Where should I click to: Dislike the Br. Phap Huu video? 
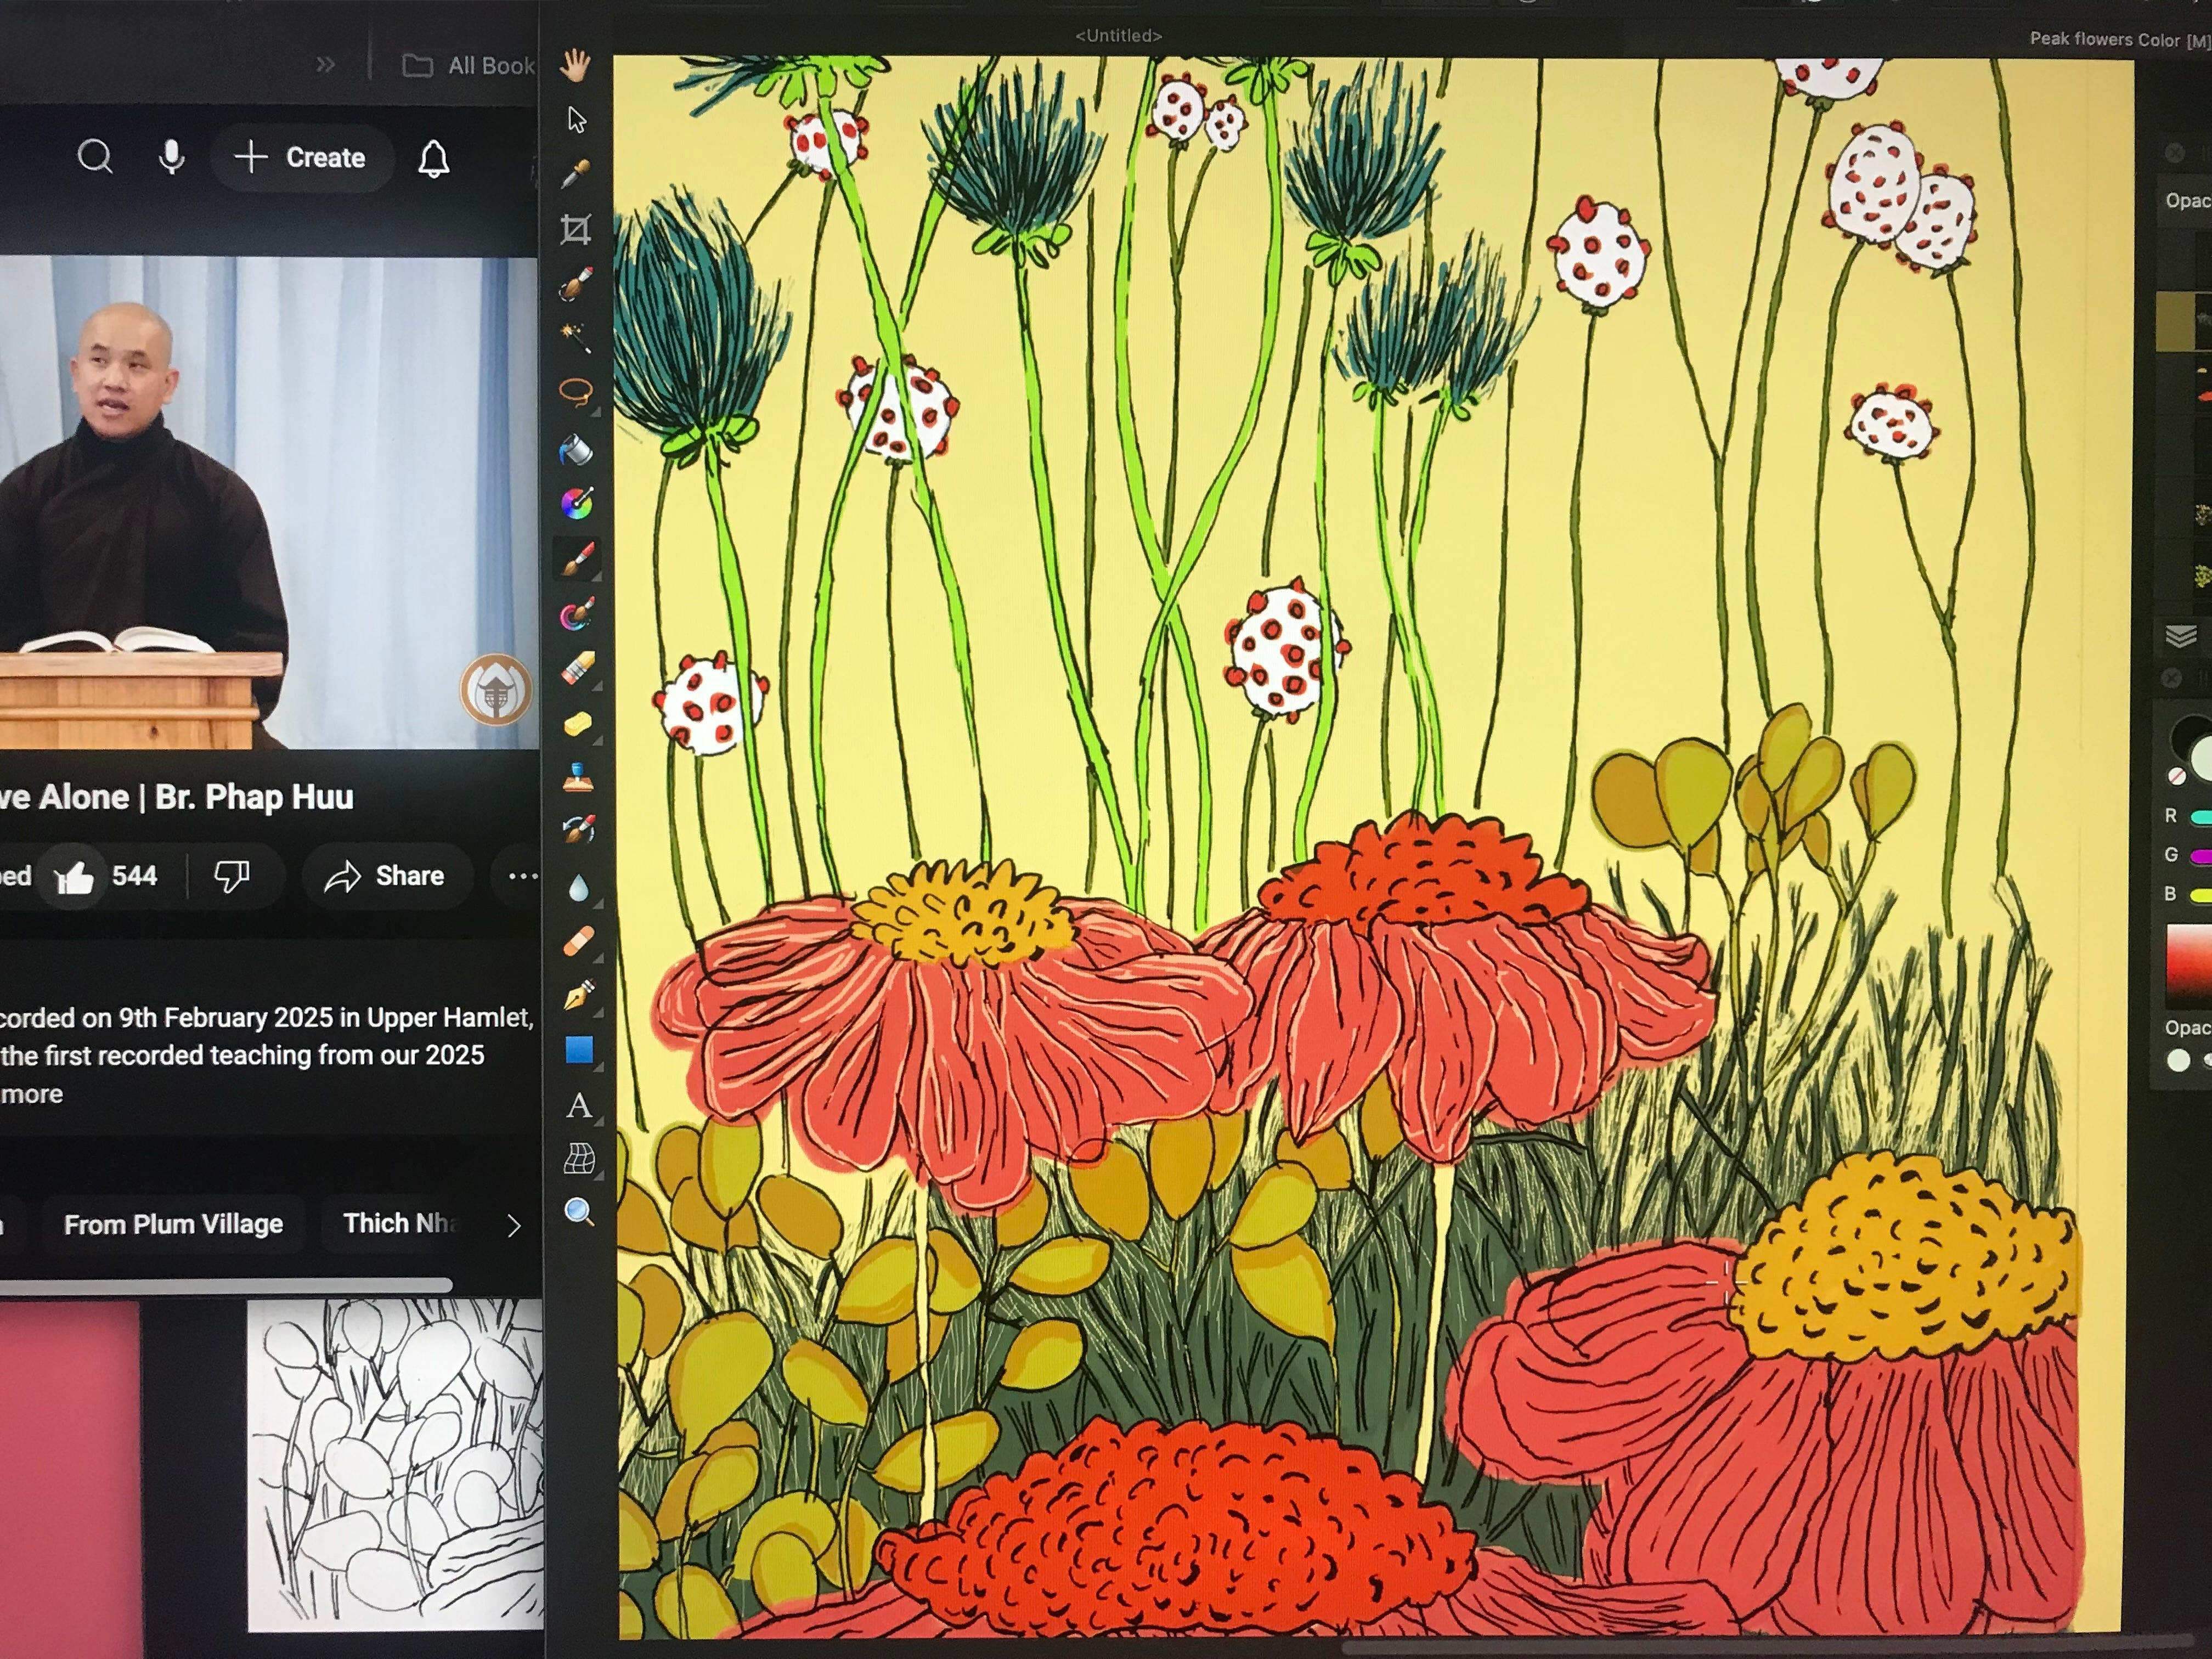click(x=232, y=877)
